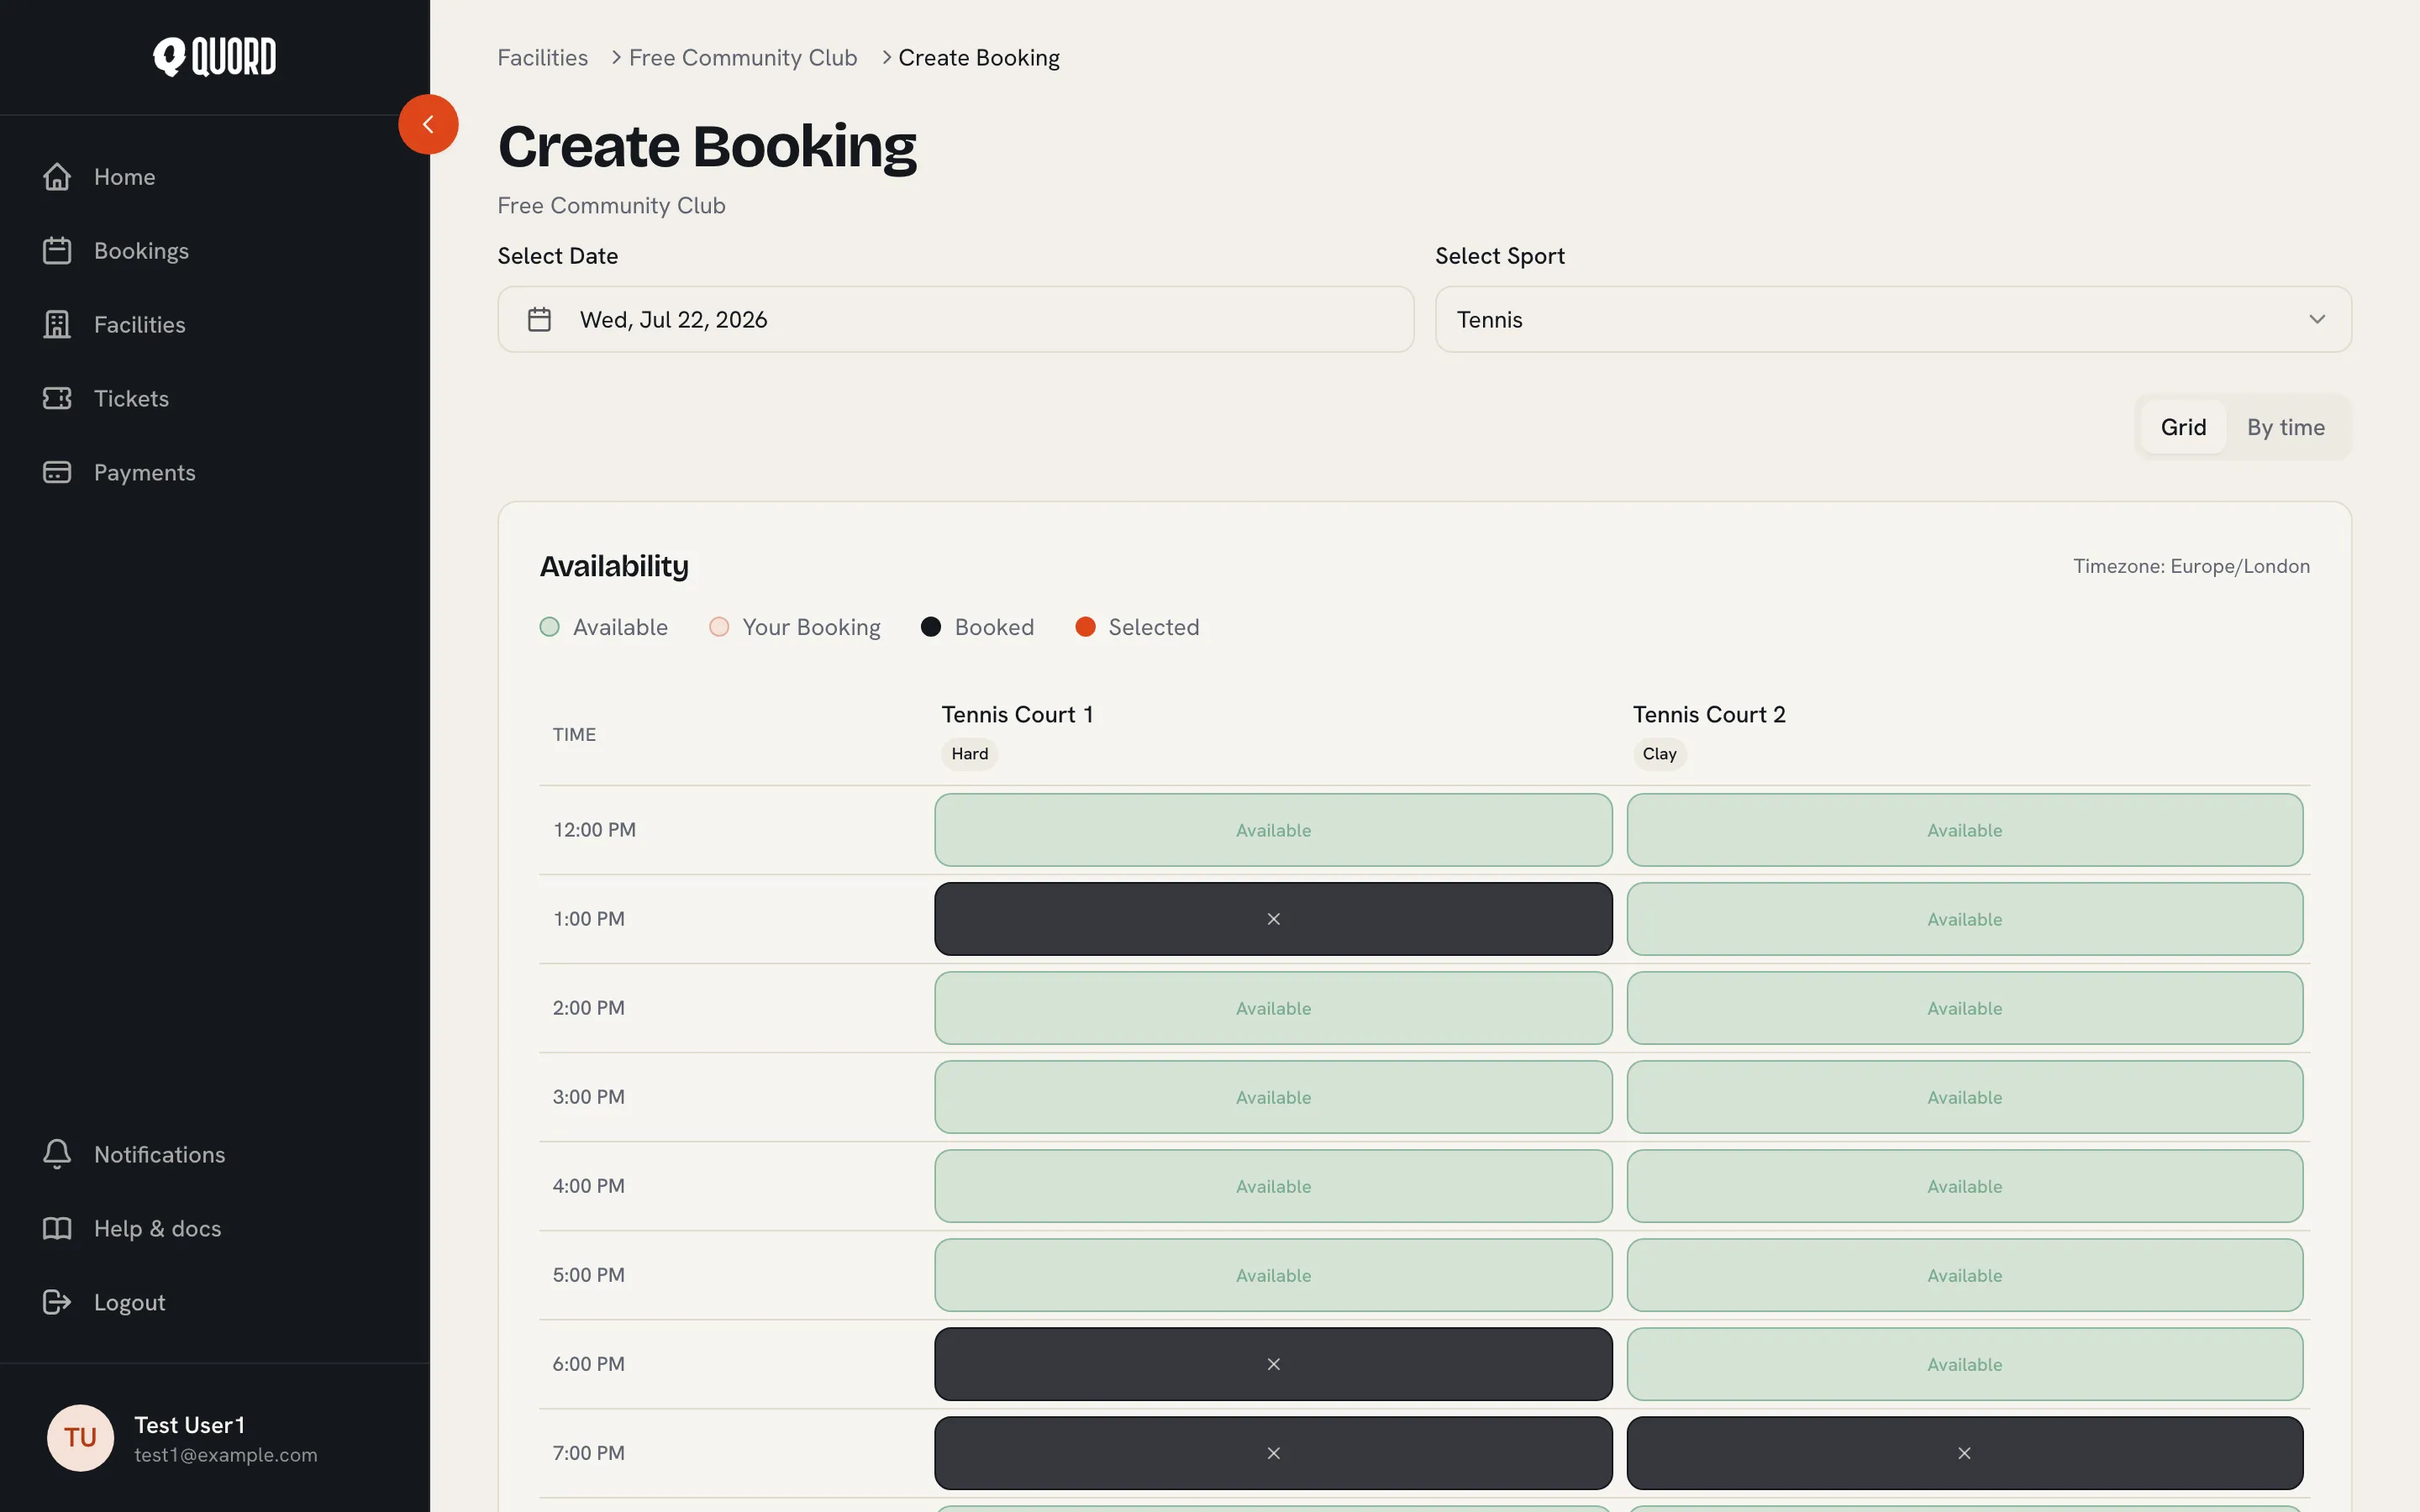Click the Notifications bell icon
This screenshot has width=2420, height=1512.
(57, 1154)
